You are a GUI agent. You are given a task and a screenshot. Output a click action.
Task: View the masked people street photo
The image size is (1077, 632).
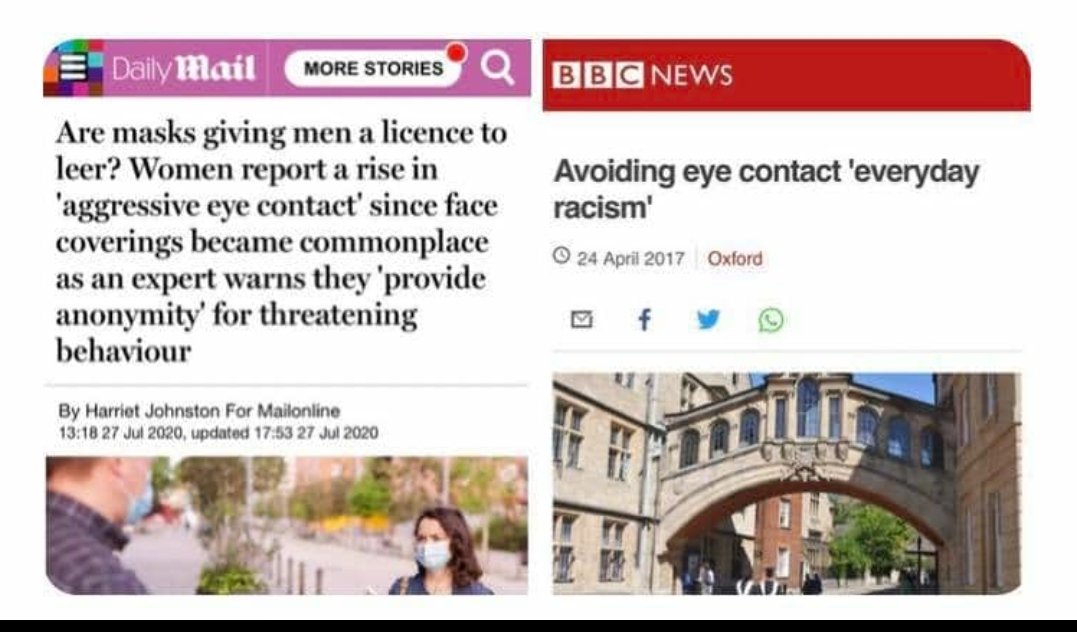click(286, 526)
